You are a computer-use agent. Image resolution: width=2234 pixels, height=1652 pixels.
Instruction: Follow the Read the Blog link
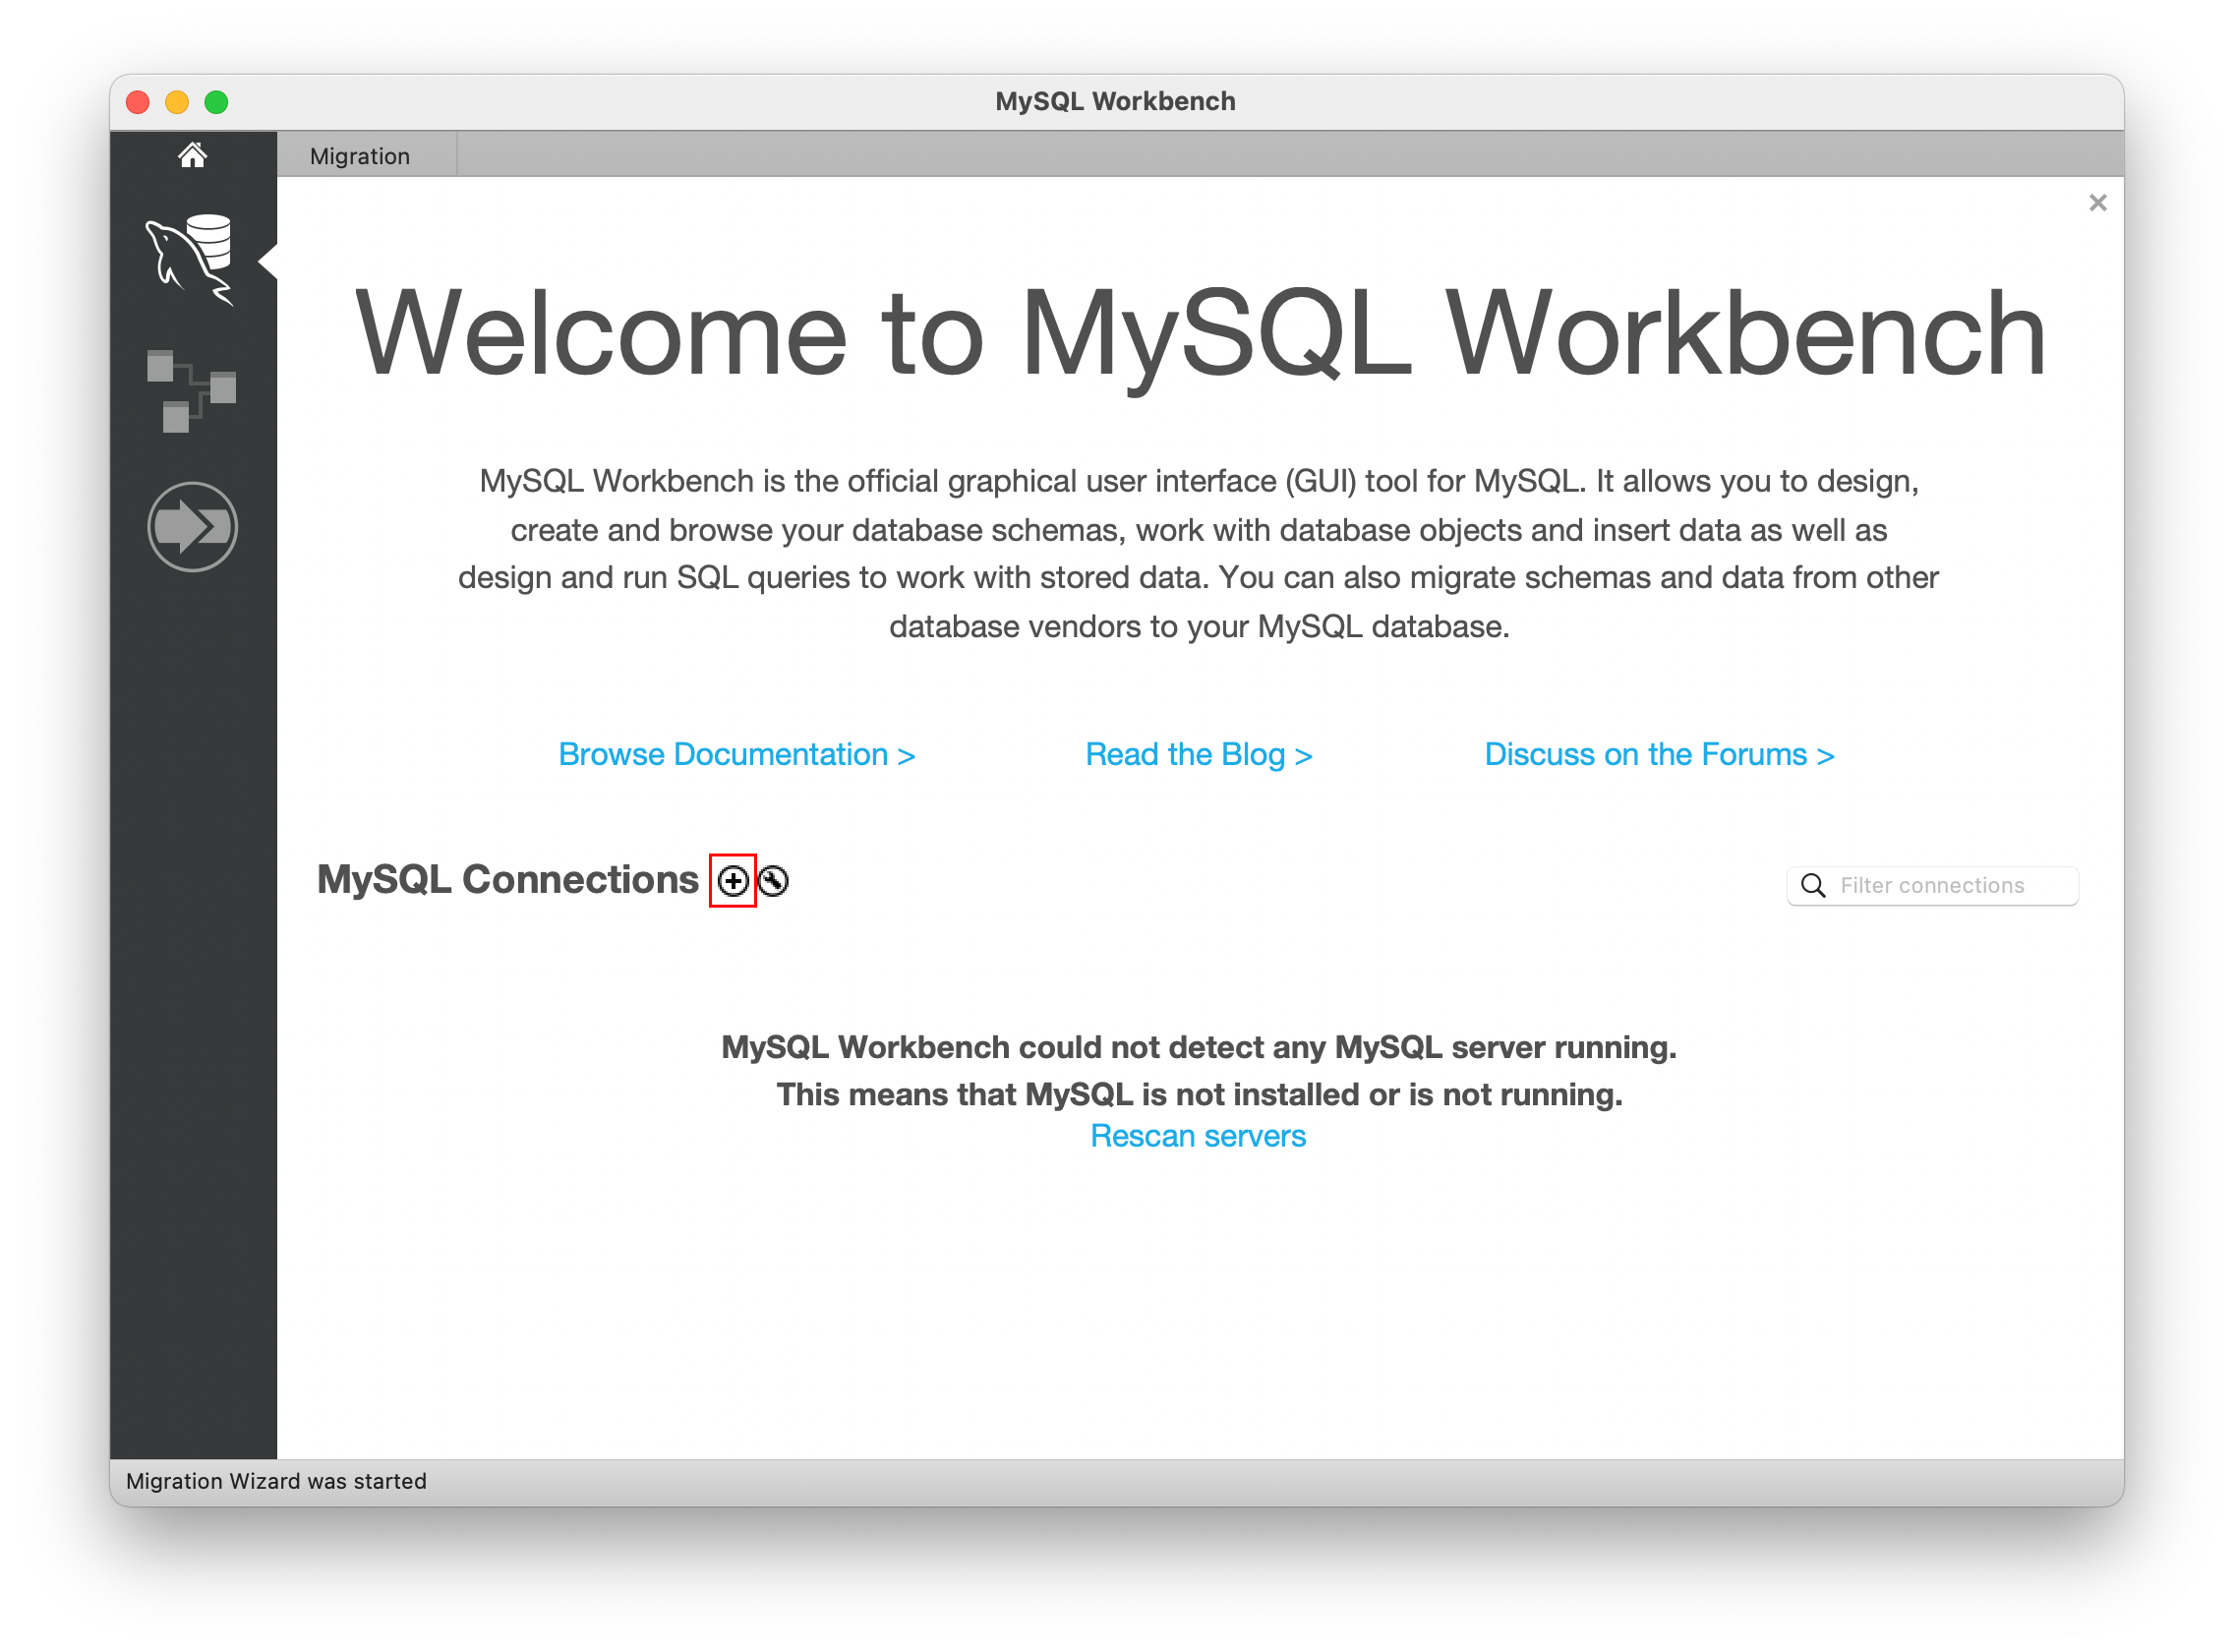(1198, 754)
